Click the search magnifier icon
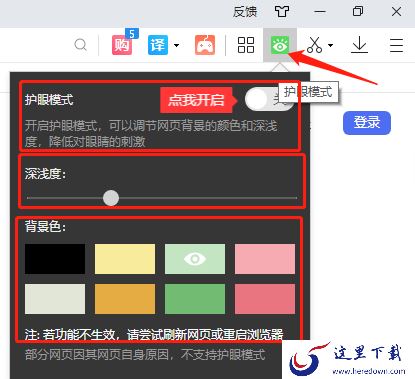 click(81, 45)
